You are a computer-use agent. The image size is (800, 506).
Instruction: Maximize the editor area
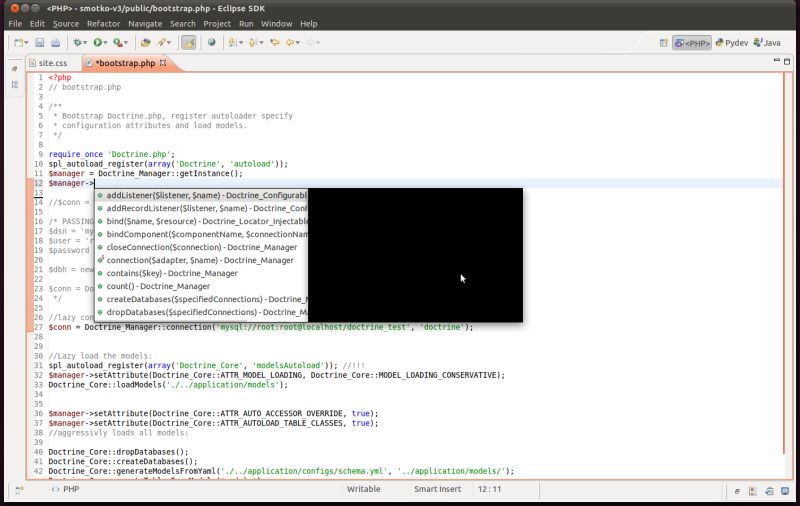tap(787, 61)
